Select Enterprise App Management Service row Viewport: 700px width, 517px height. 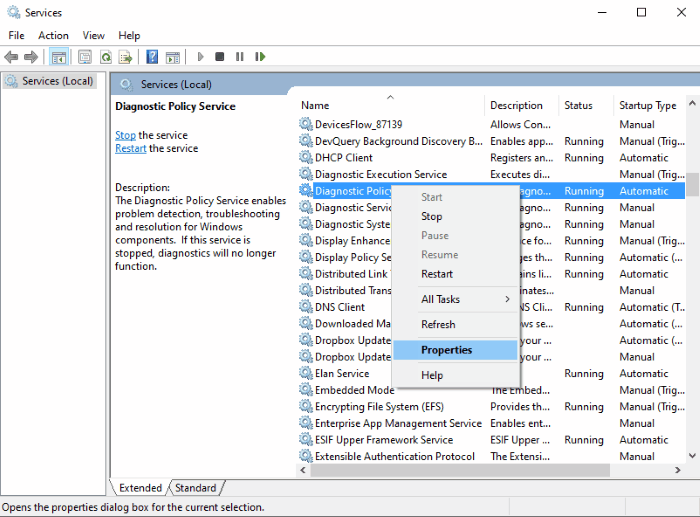tap(492, 423)
